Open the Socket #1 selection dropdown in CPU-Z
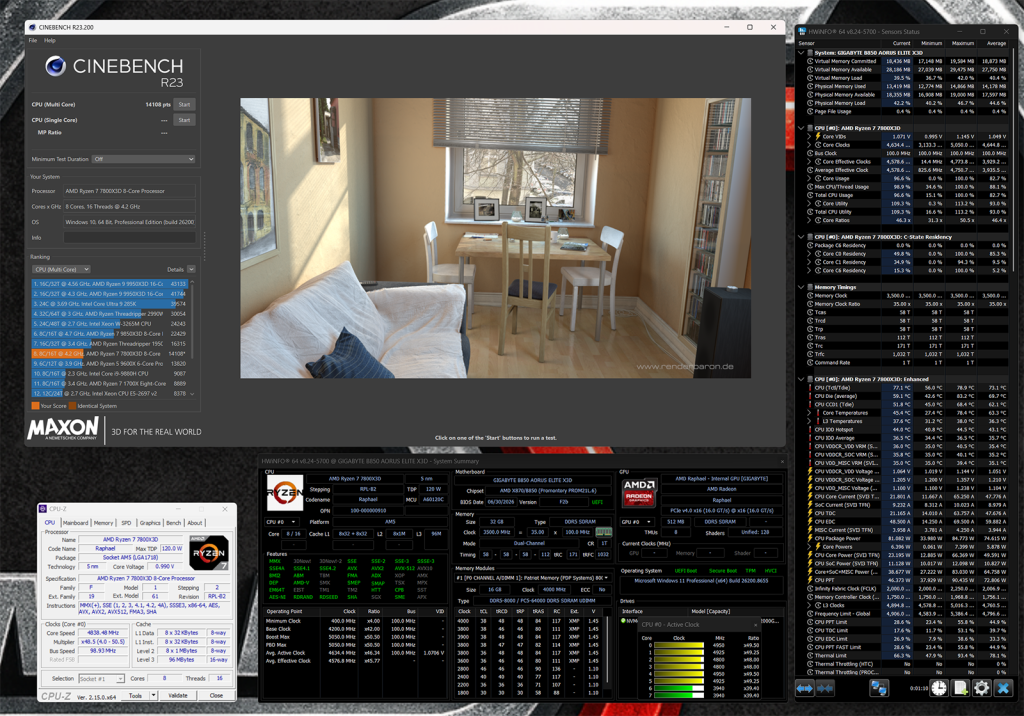The width and height of the screenshot is (1024, 716). click(101, 679)
